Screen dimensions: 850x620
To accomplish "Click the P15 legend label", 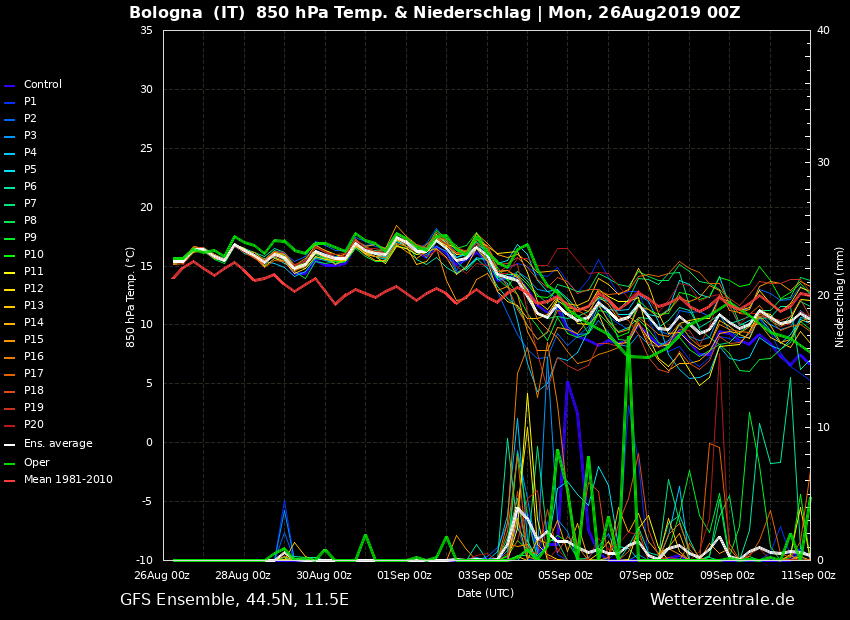I will [33, 340].
